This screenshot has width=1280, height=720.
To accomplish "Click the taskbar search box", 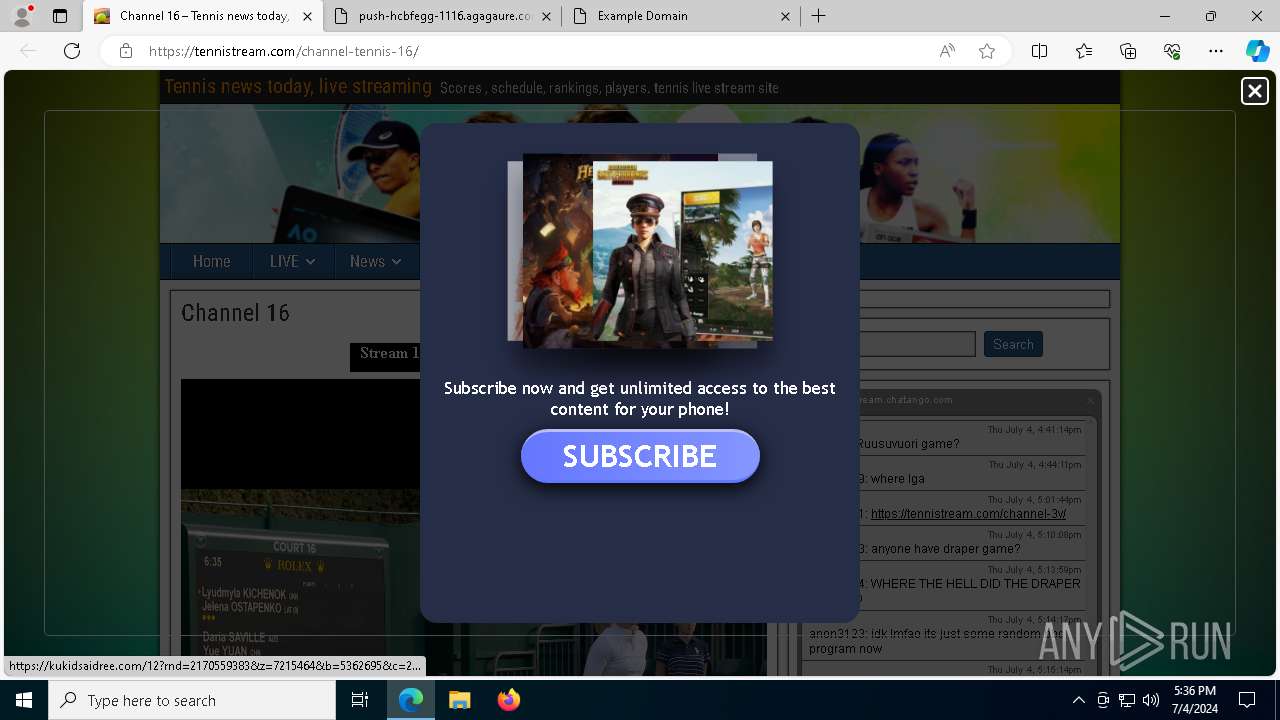I will (x=192, y=700).
